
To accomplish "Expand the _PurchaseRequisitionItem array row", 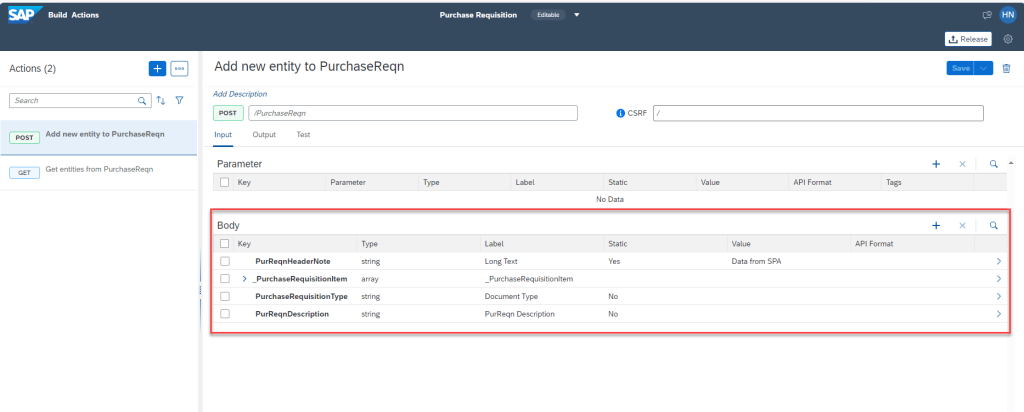I will click(x=244, y=279).
